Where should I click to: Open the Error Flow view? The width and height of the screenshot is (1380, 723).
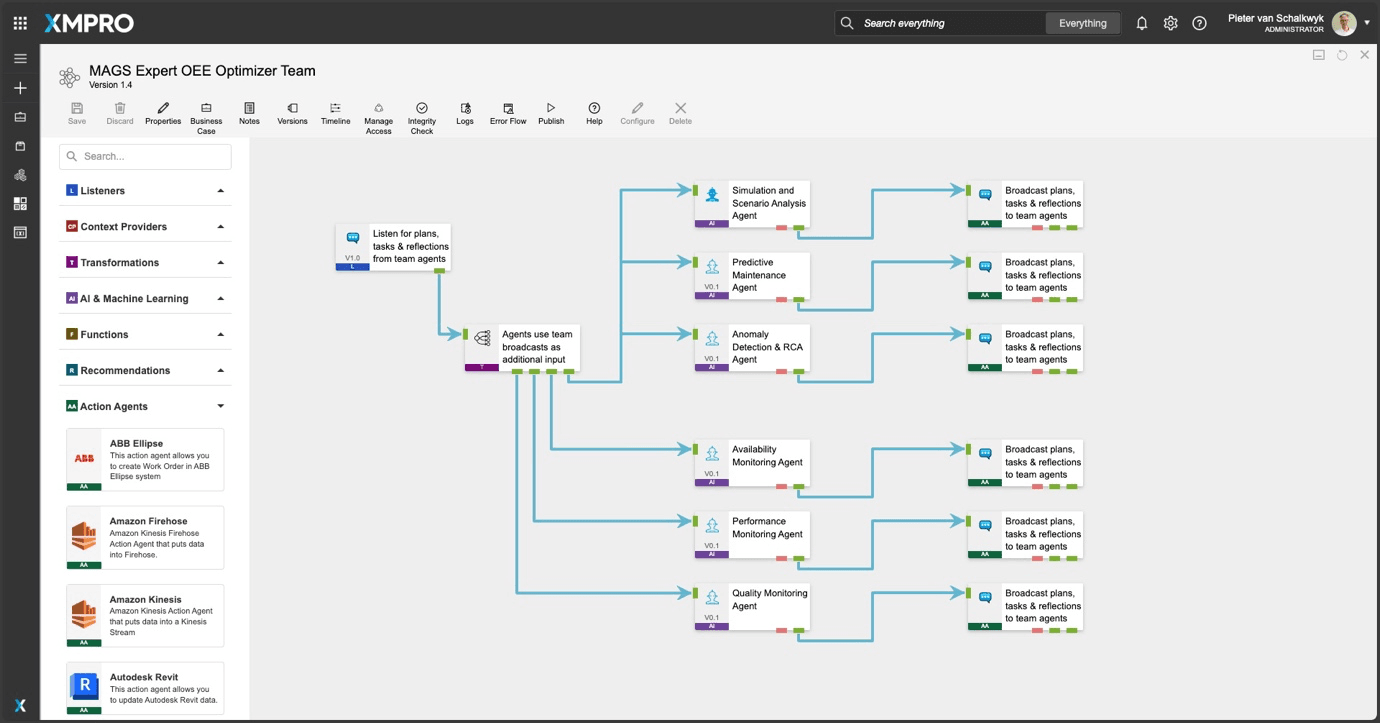click(508, 113)
